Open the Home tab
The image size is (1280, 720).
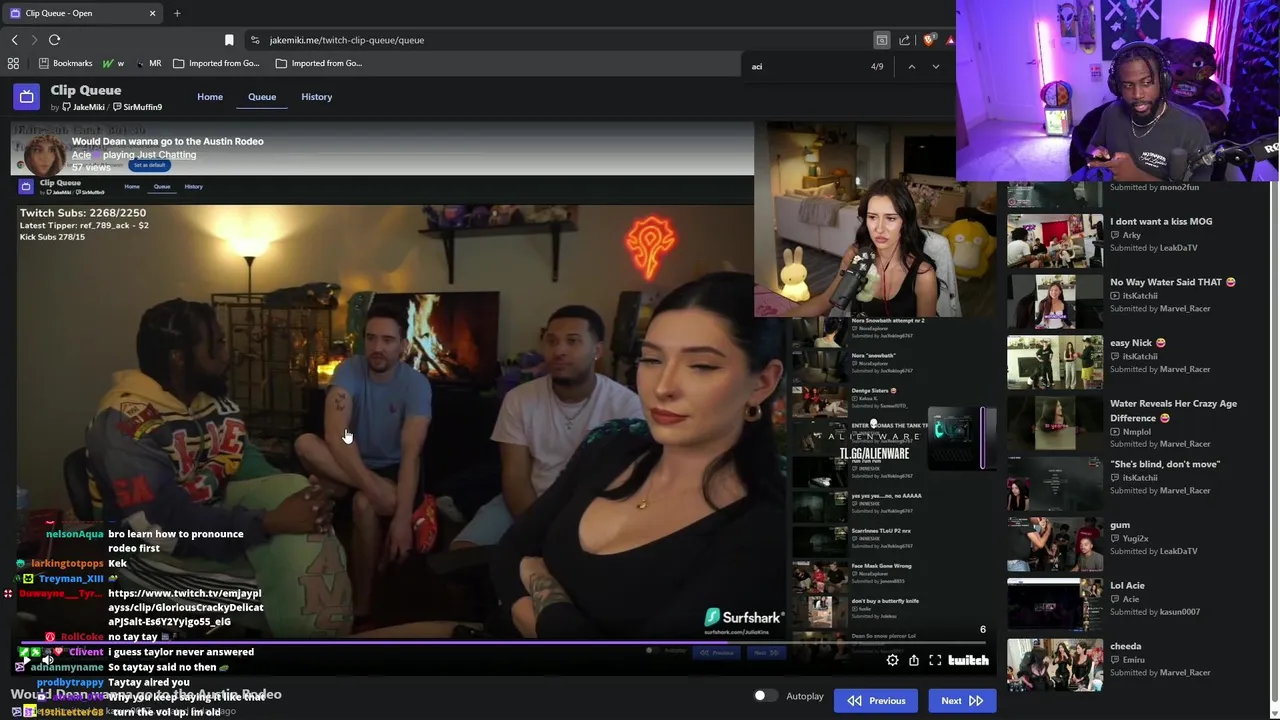210,97
